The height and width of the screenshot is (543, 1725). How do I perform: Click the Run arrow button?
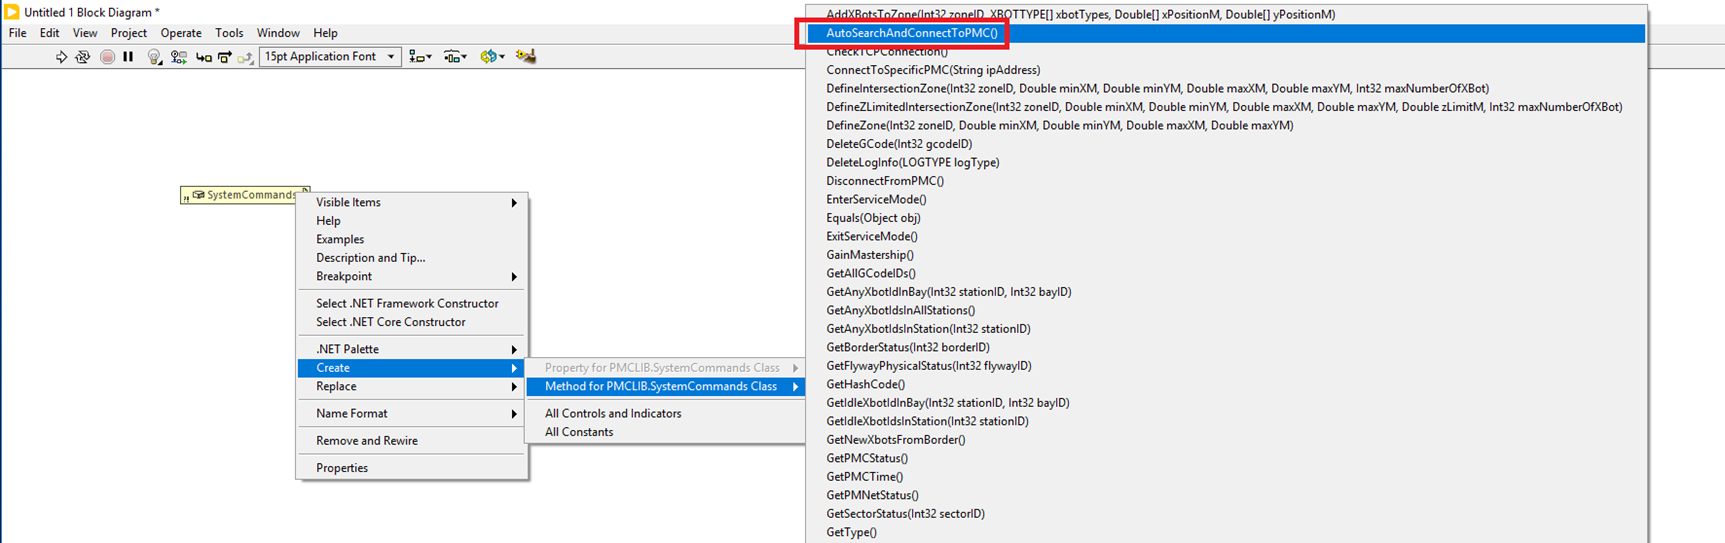(x=61, y=57)
